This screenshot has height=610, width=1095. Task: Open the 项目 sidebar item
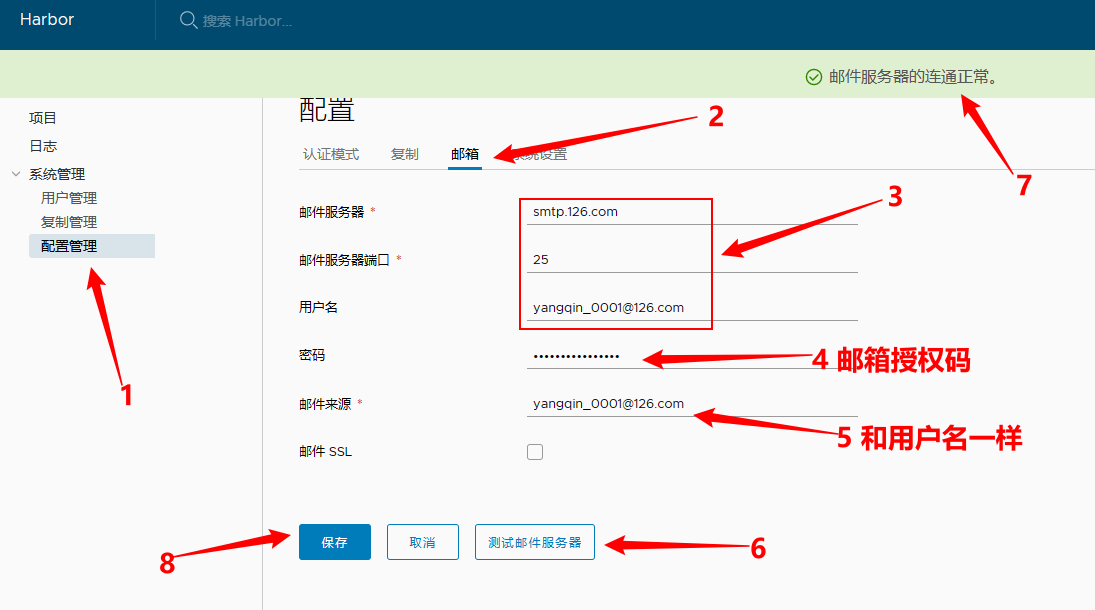43,118
